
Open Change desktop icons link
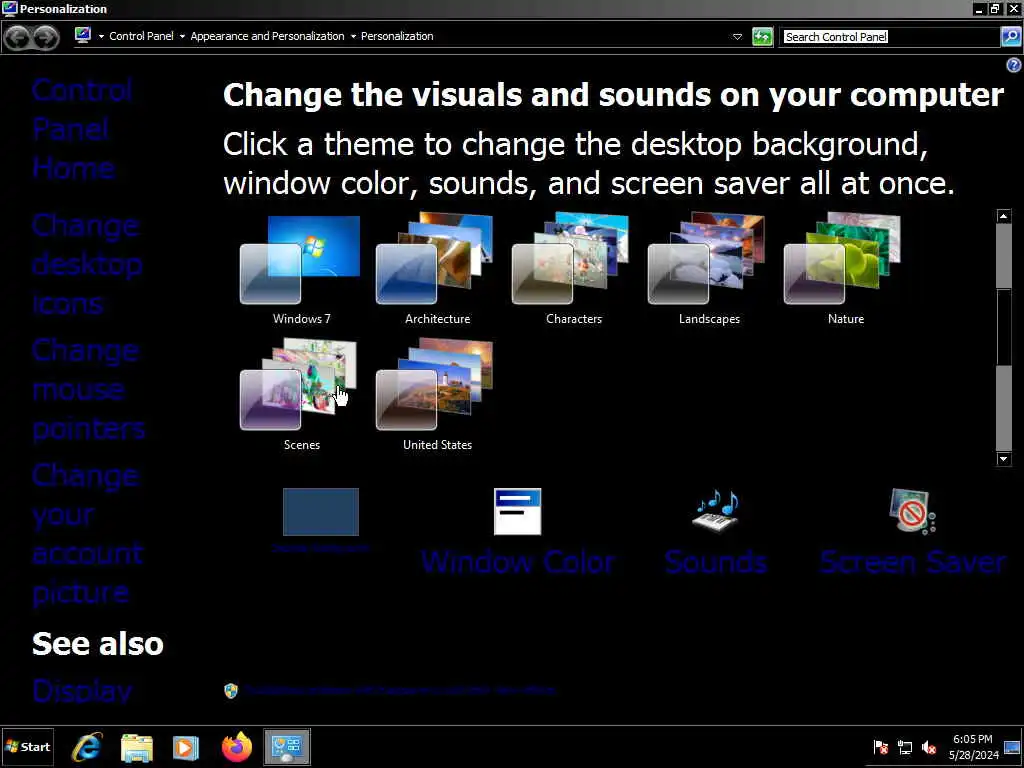coord(87,264)
